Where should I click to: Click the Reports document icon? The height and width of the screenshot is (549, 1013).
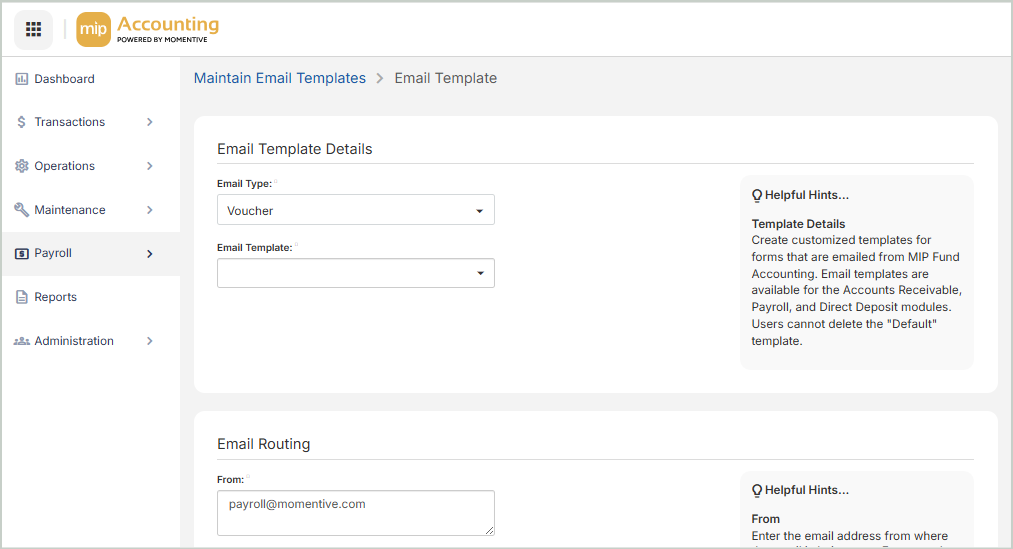pyautogui.click(x=22, y=297)
